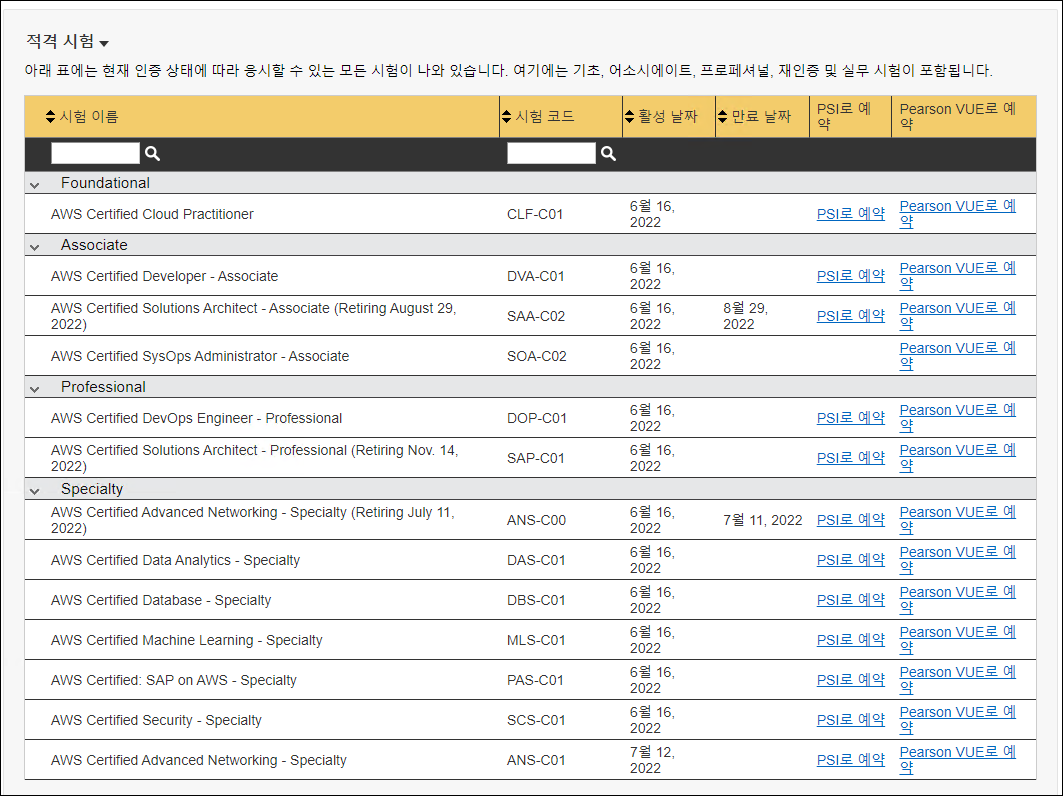The width and height of the screenshot is (1063, 796).
Task: Click the search icon beside the exam name filter
Action: click(x=153, y=154)
